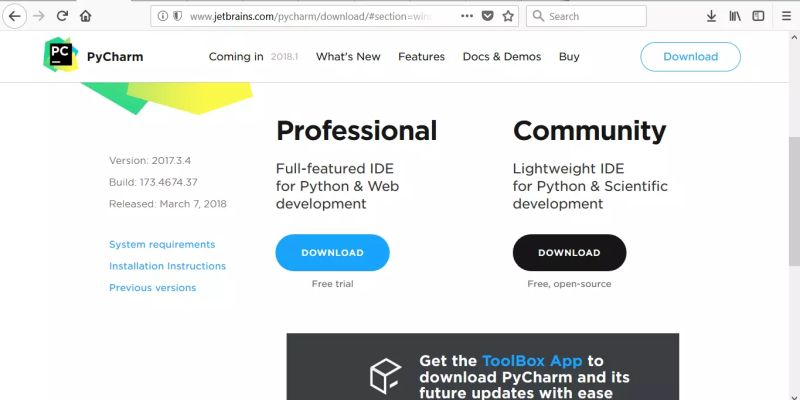Screen dimensions: 800x400
Task: Click the Released: March 7, 2018 text
Action: coord(168,204)
